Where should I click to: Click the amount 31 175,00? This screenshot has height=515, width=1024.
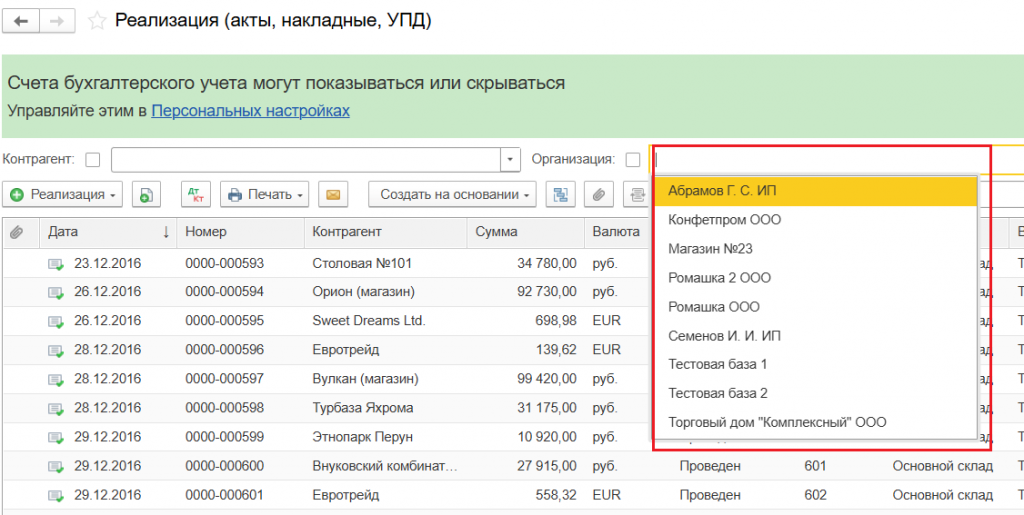click(547, 408)
